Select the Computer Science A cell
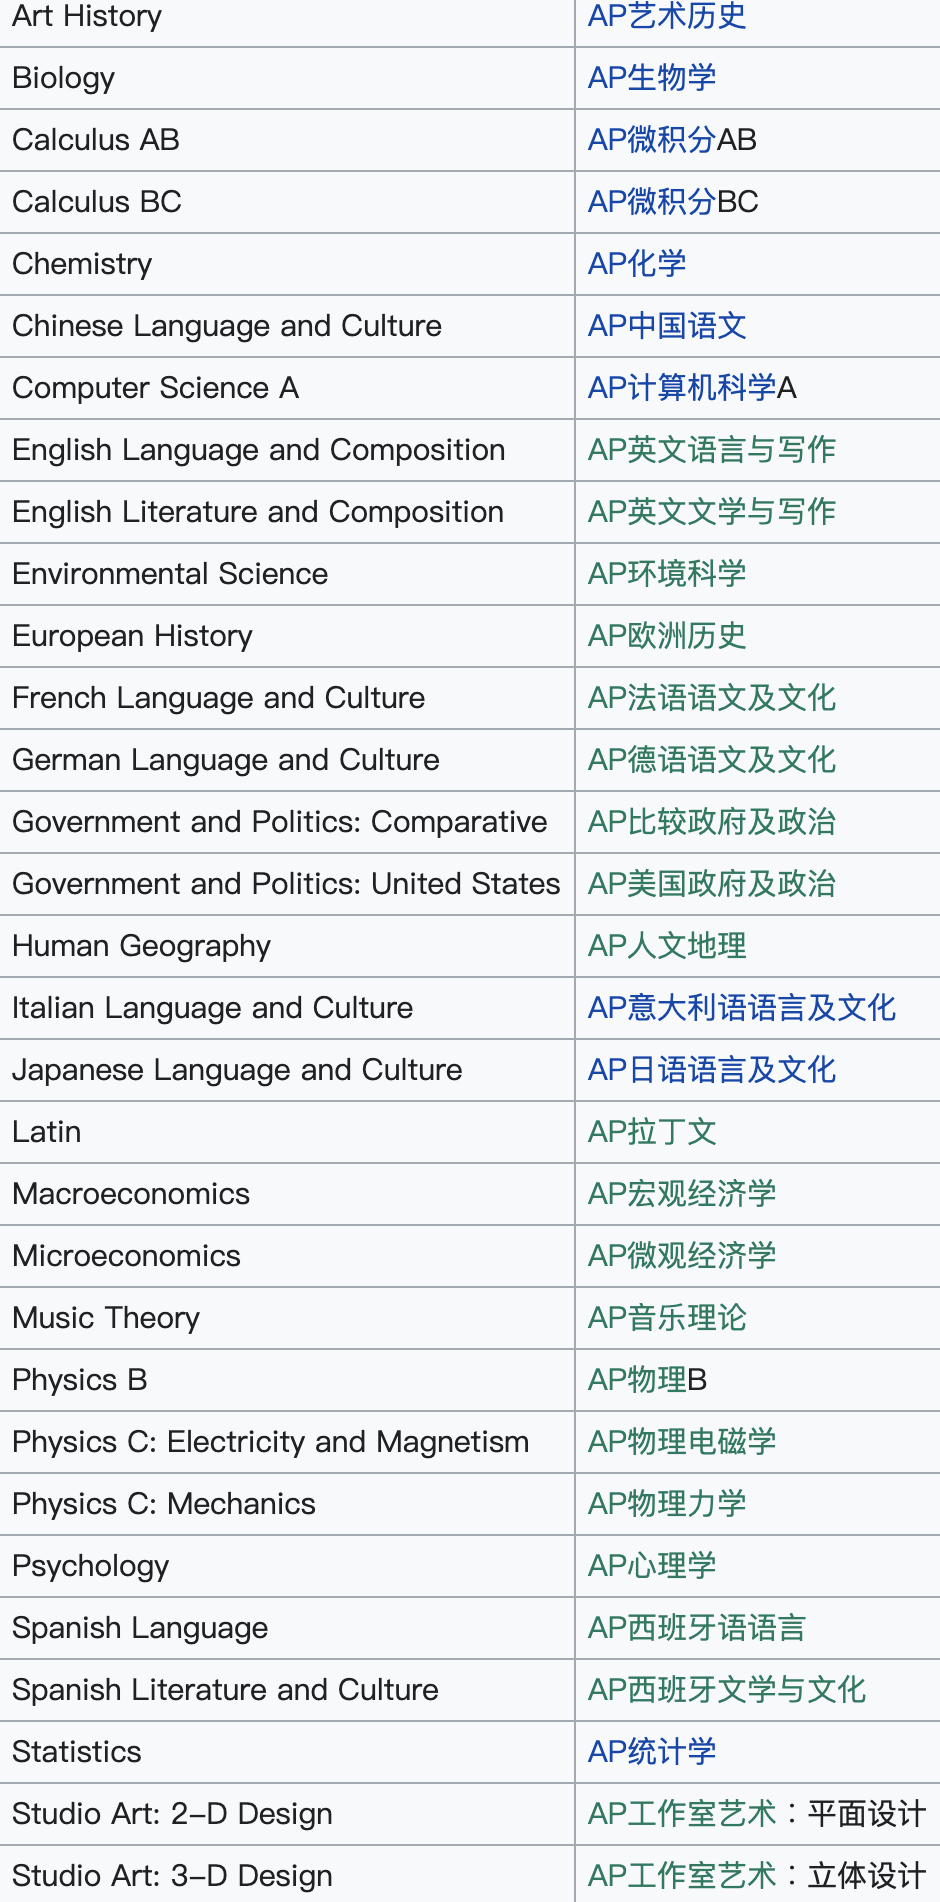Image resolution: width=940 pixels, height=1902 pixels. [287, 388]
